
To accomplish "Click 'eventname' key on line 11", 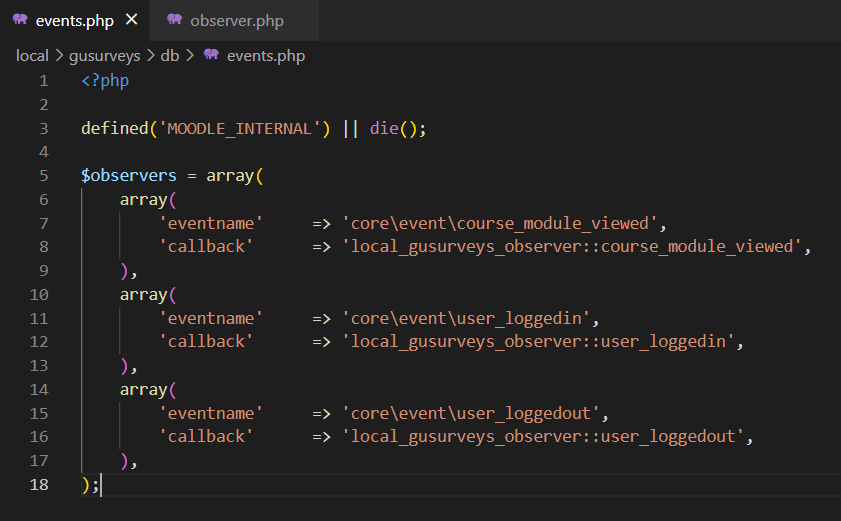I will [211, 318].
